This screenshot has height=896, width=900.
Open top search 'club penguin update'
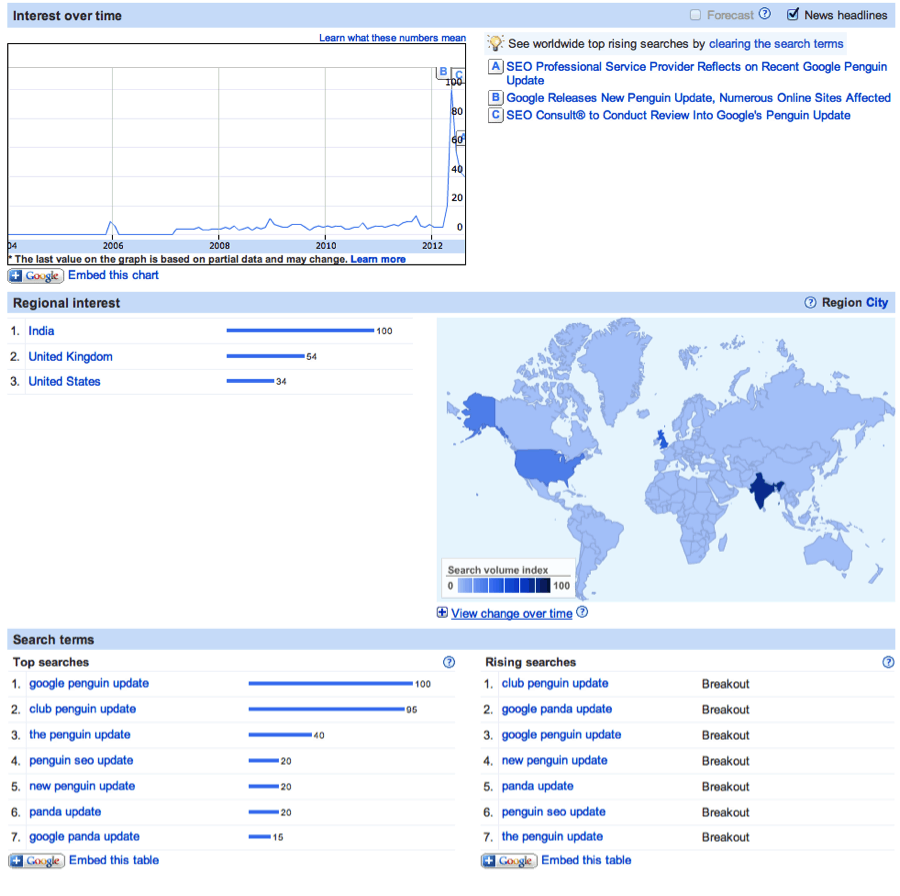click(83, 709)
